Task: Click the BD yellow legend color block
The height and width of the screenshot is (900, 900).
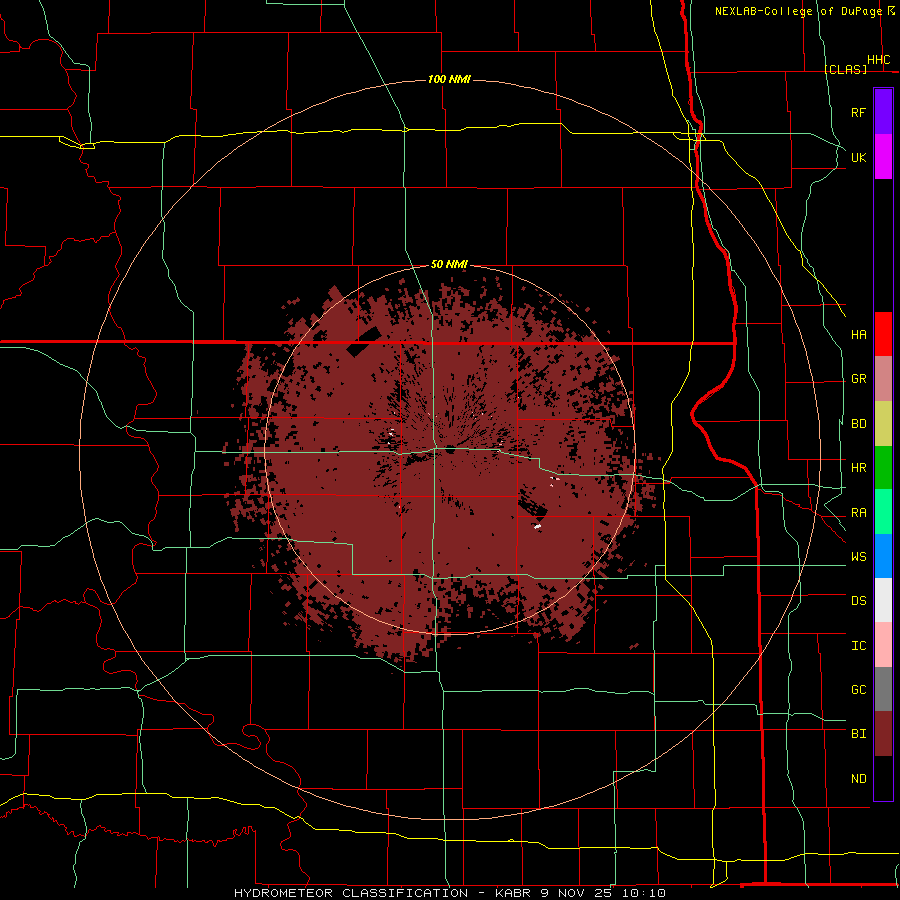Action: tap(883, 424)
